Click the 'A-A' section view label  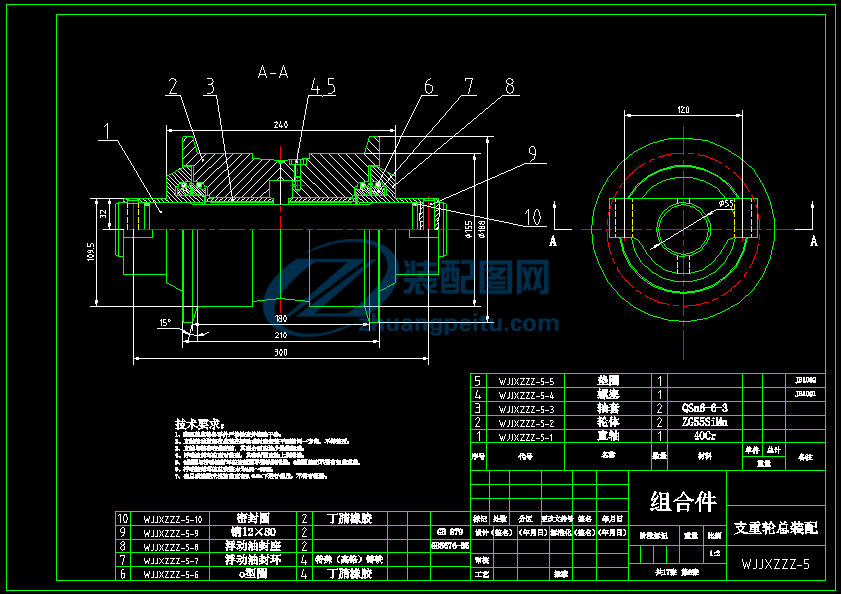273,72
